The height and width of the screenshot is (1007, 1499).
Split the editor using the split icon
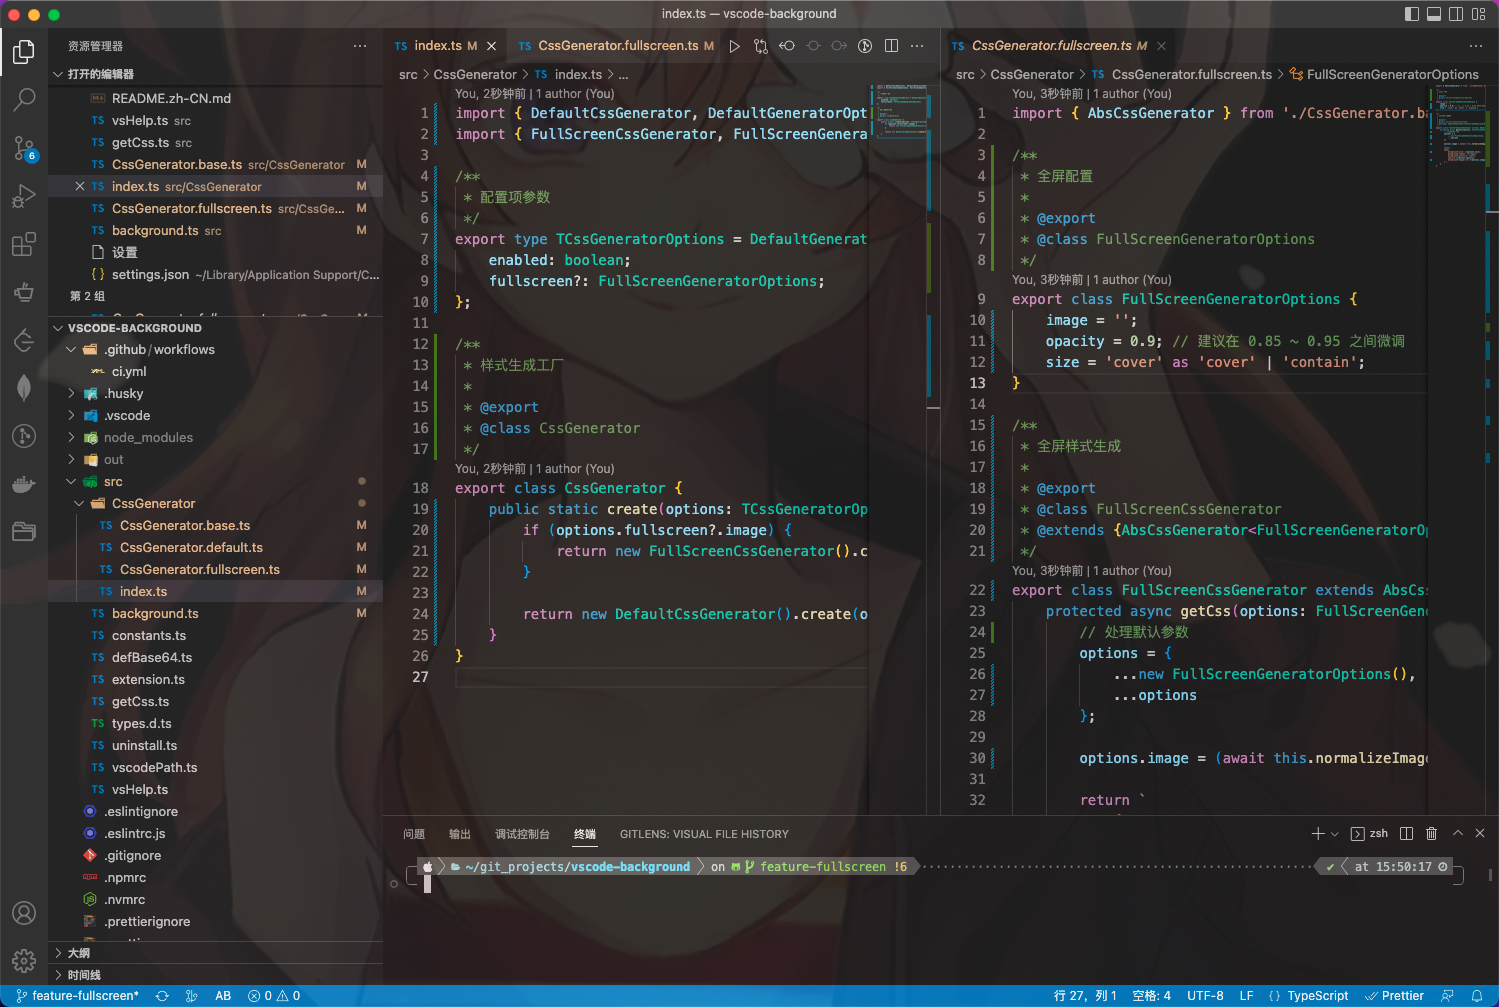(x=890, y=45)
